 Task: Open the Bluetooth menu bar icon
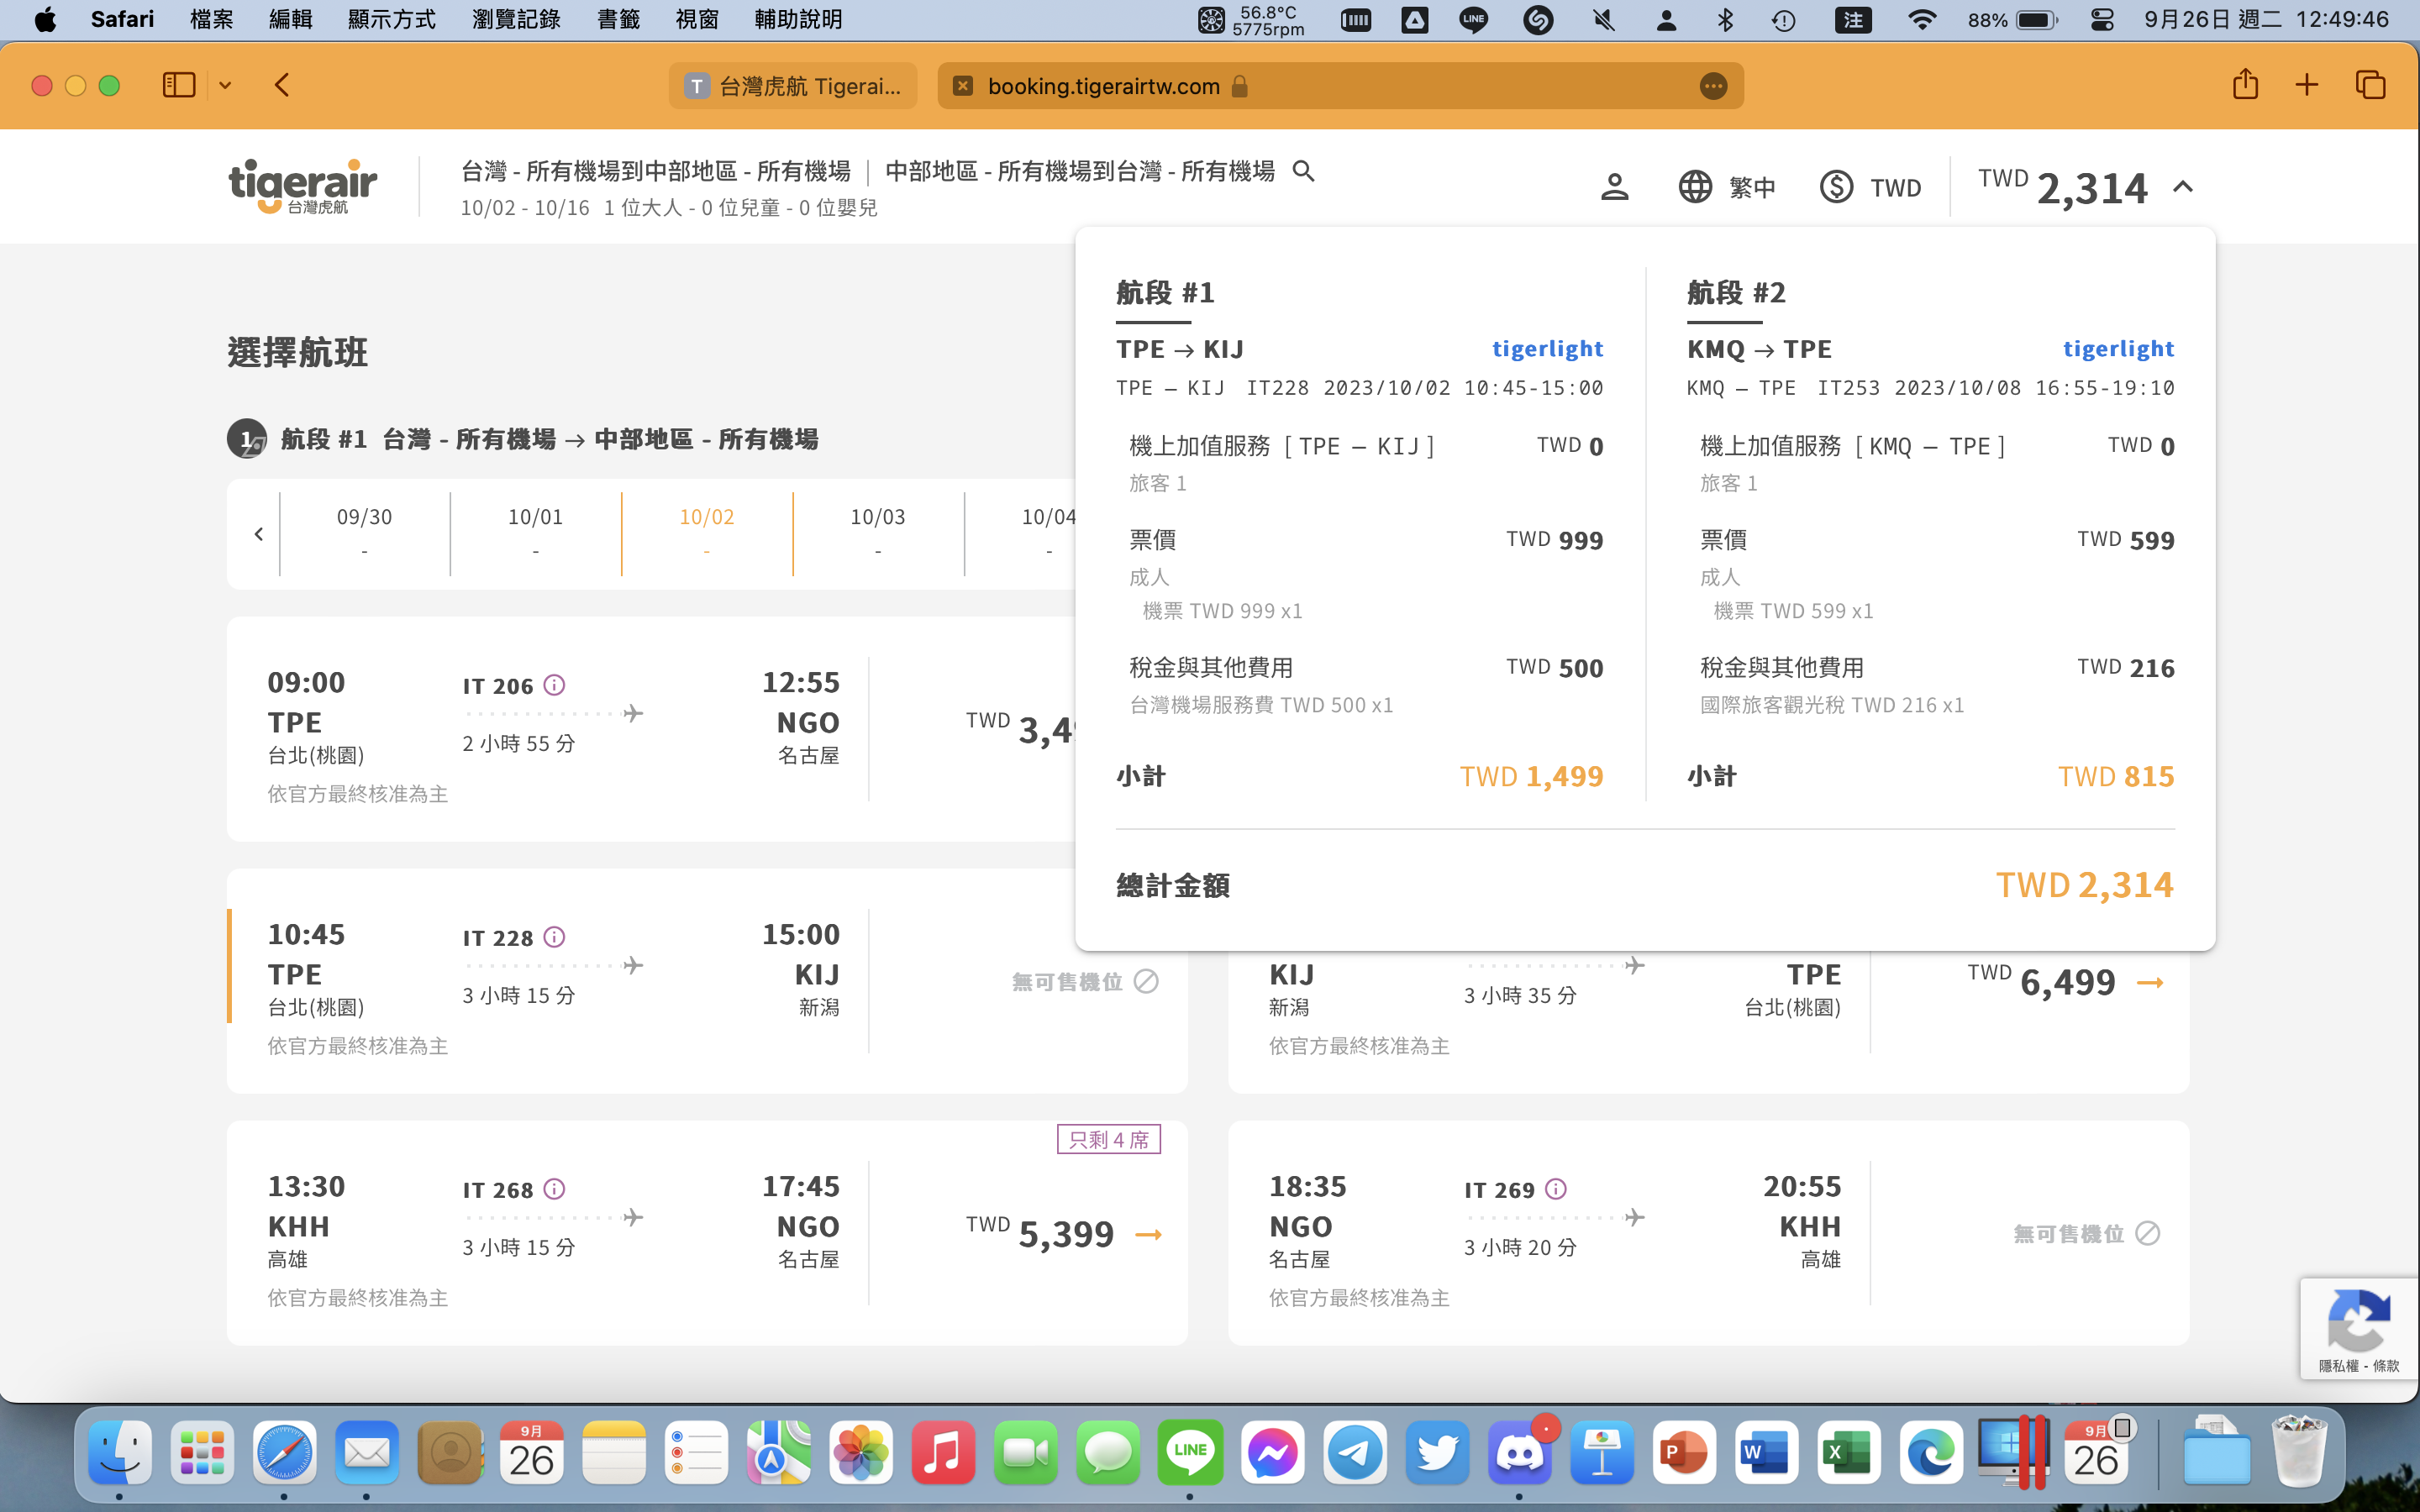[x=1725, y=19]
